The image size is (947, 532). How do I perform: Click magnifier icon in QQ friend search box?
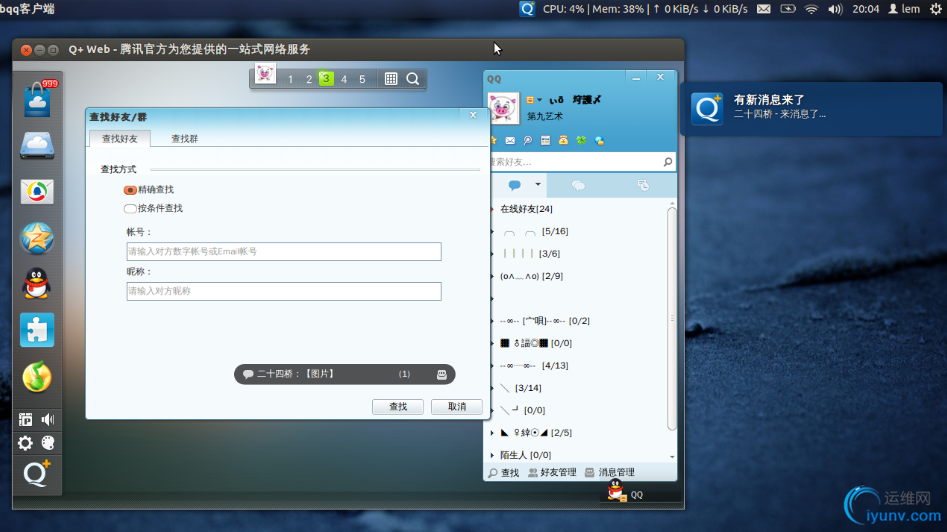667,162
